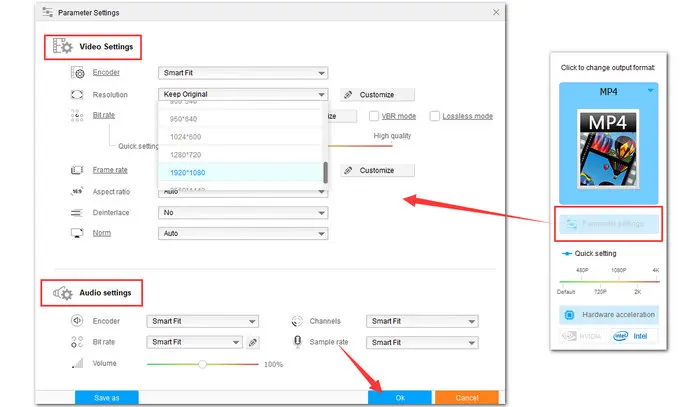
Task: Open the video Encoder Smart Fit dropdown
Action: point(243,73)
